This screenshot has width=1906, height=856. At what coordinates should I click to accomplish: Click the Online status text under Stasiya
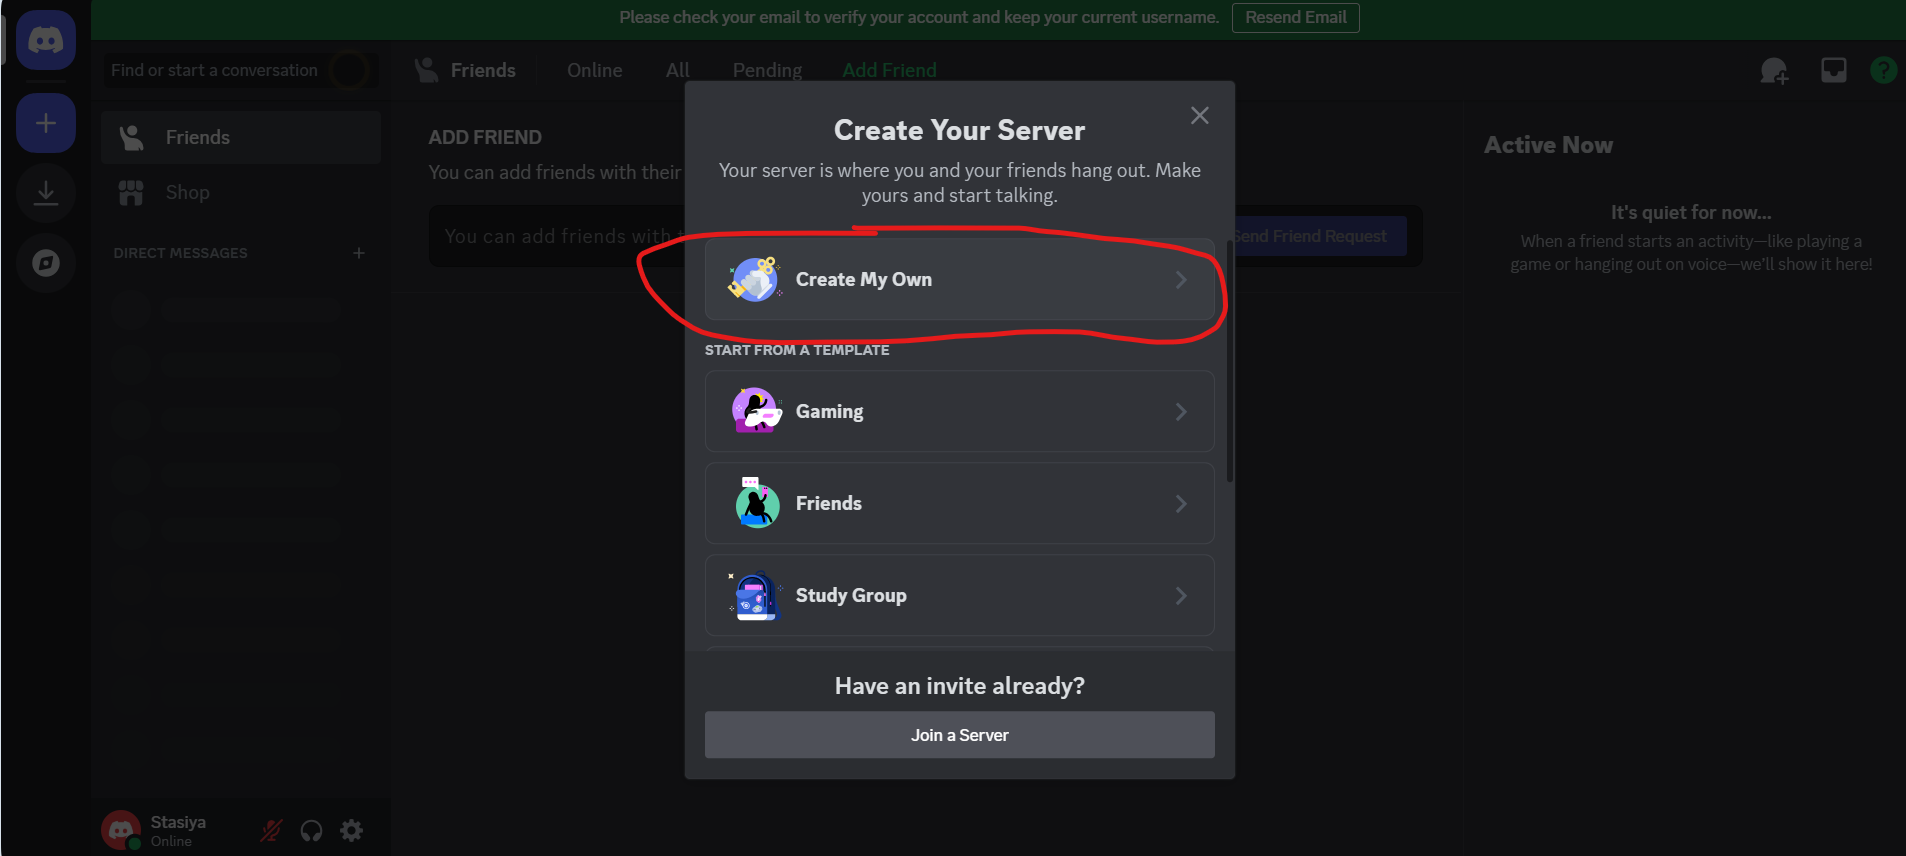point(171,841)
